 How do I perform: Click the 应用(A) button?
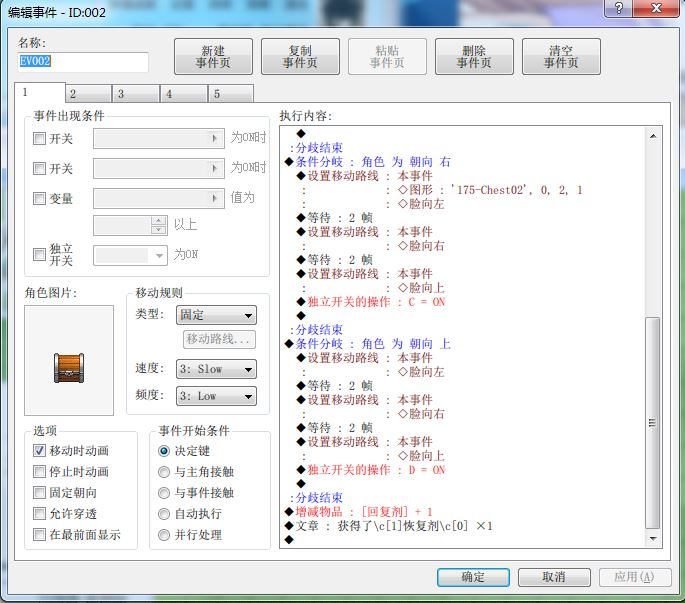[x=635, y=577]
